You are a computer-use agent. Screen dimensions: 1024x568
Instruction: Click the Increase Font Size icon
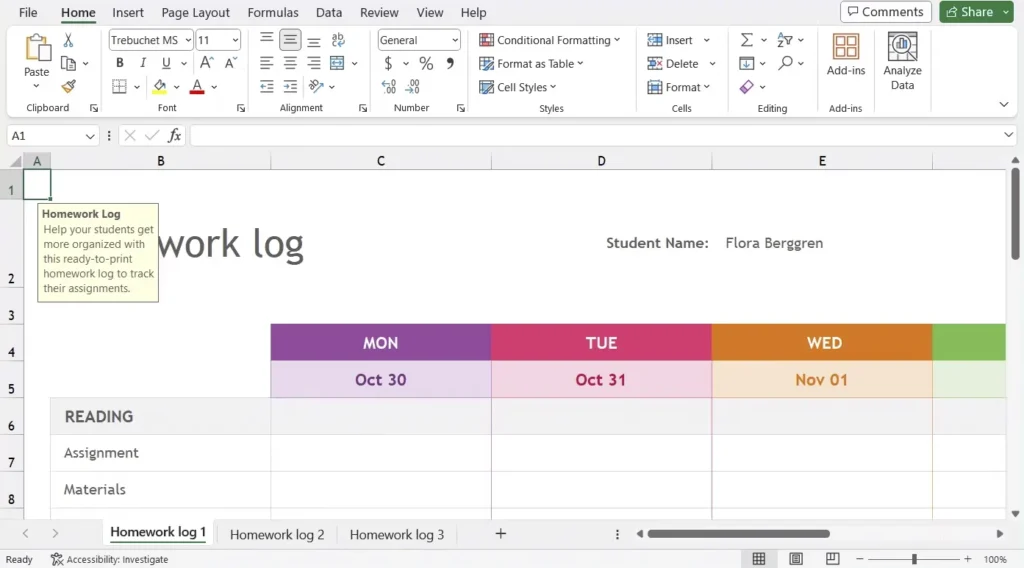[206, 63]
